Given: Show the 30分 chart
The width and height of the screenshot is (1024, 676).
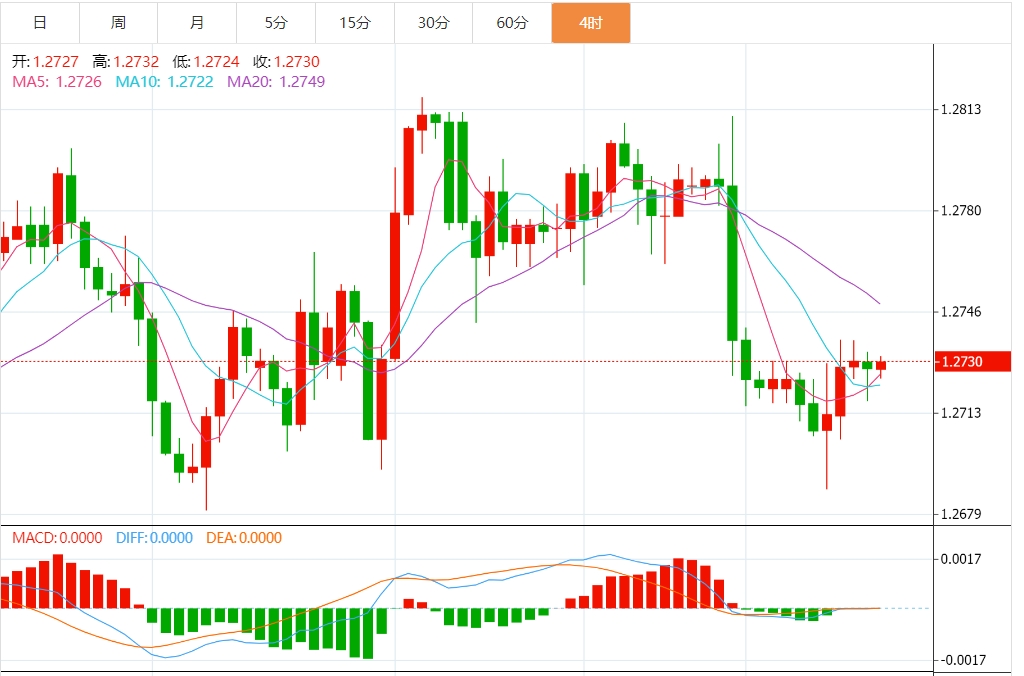Looking at the screenshot, I should pos(433,23).
